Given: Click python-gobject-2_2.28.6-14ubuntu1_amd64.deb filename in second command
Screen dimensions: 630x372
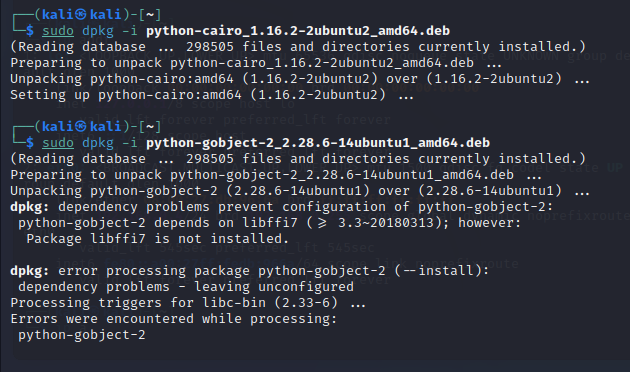Looking at the screenshot, I should [318, 143].
